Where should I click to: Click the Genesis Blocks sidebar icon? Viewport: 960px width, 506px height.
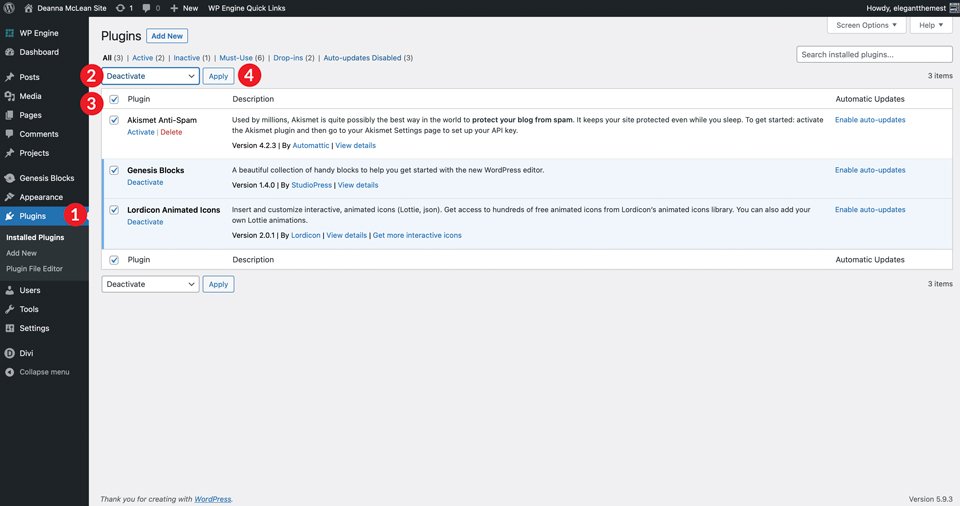[9, 178]
